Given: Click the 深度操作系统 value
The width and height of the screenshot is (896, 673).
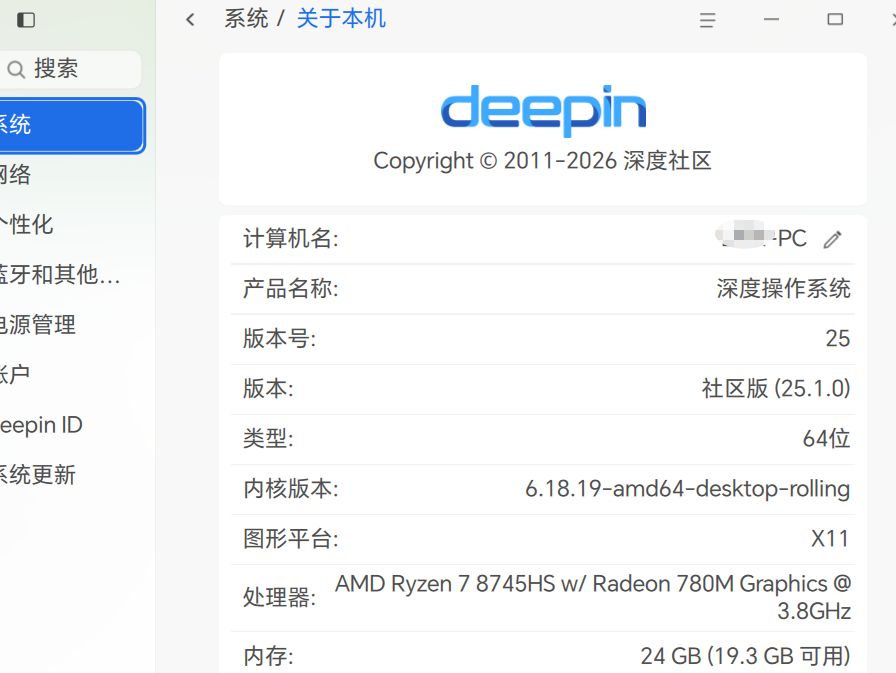Looking at the screenshot, I should pyautogui.click(x=783, y=289).
